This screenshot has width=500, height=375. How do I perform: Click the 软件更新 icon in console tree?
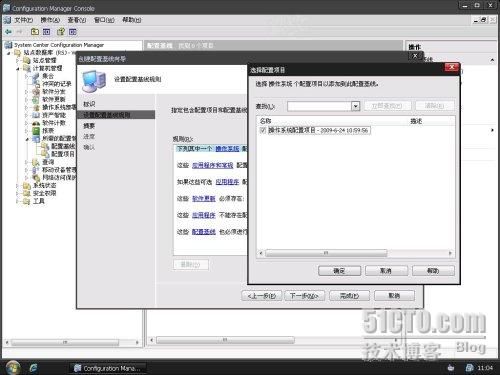point(36,99)
